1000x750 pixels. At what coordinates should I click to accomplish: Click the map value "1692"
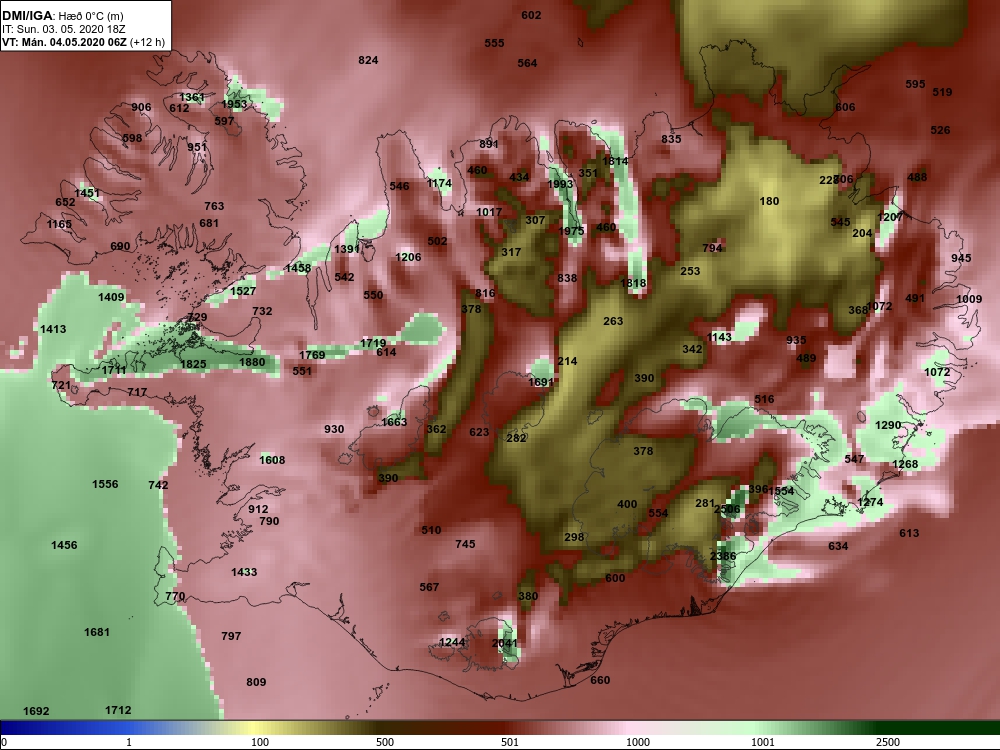(36, 711)
